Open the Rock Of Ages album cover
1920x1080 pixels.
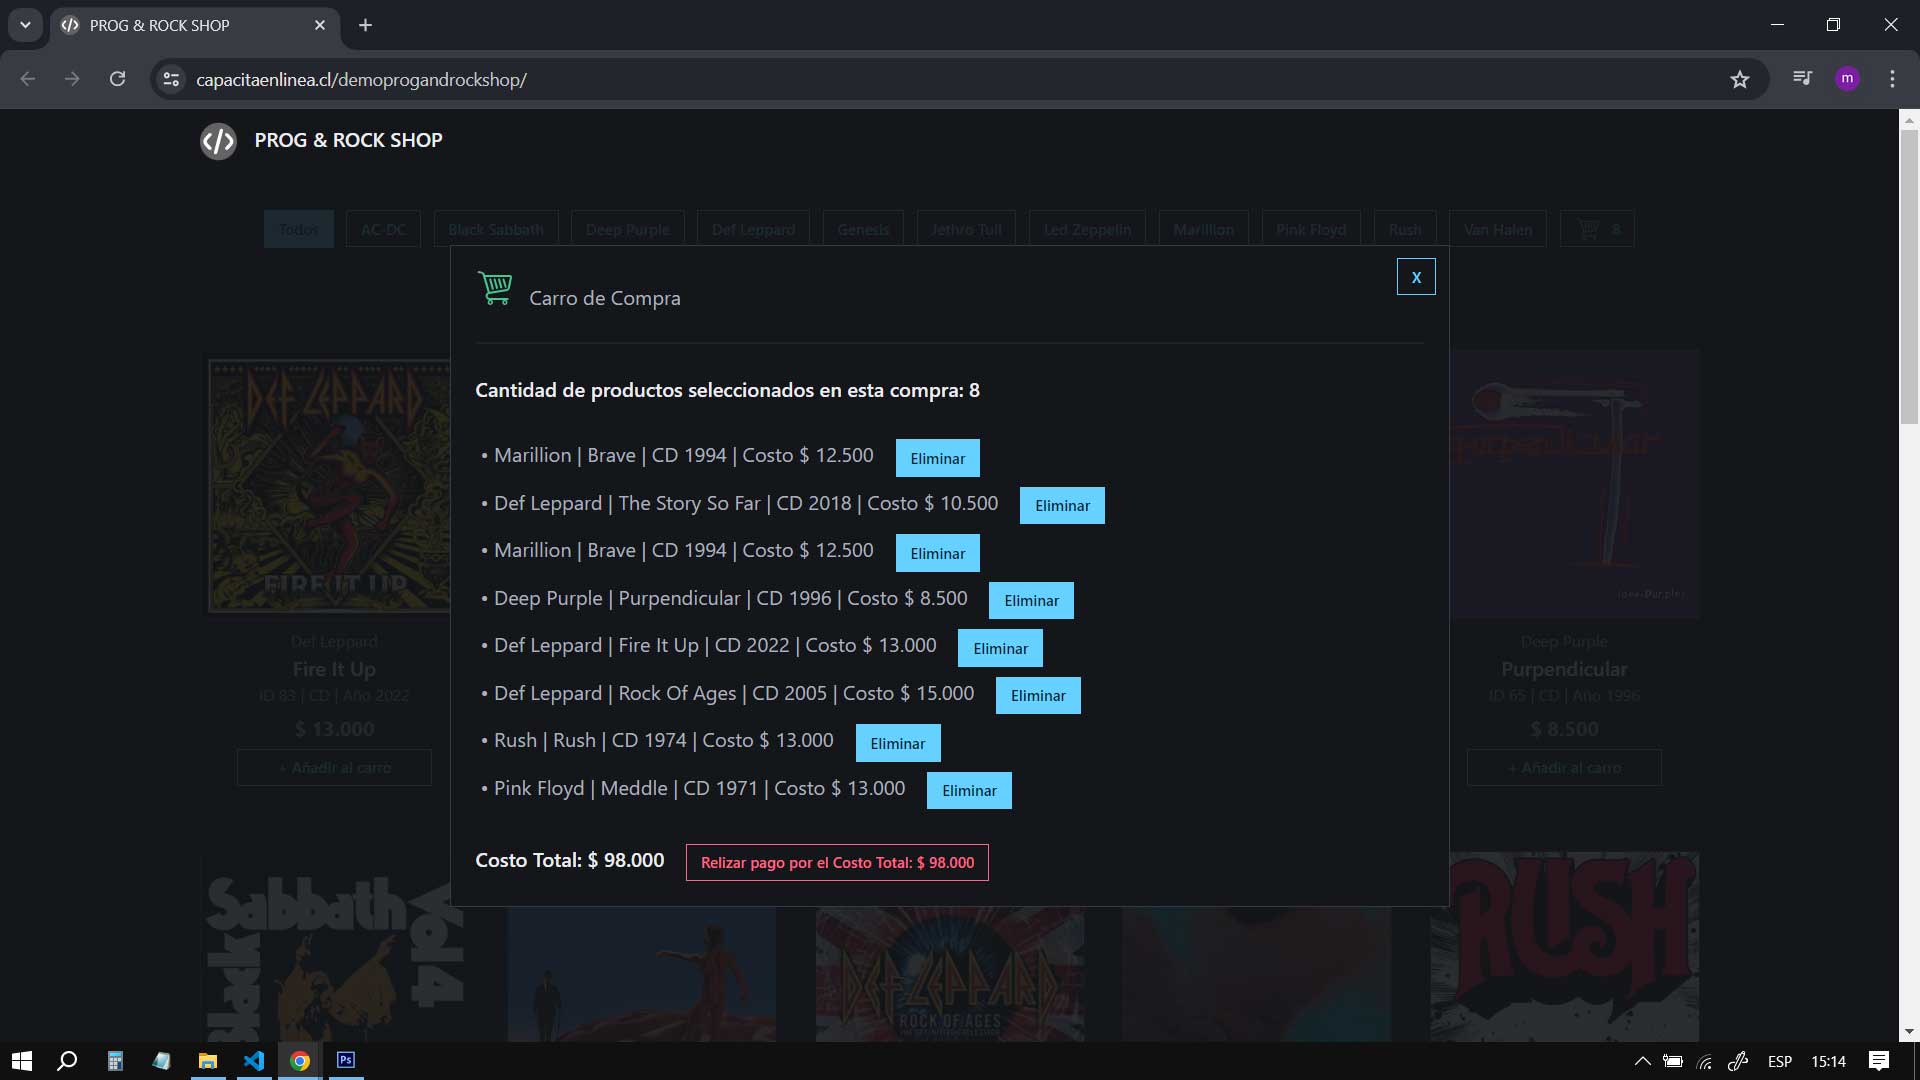pos(950,974)
